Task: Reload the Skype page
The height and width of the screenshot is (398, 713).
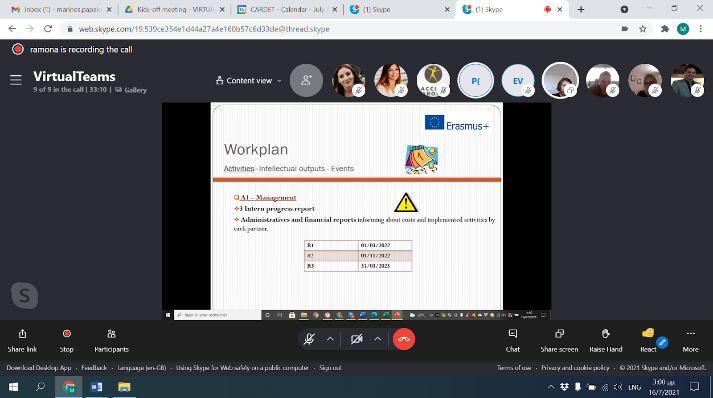Action: (48, 29)
